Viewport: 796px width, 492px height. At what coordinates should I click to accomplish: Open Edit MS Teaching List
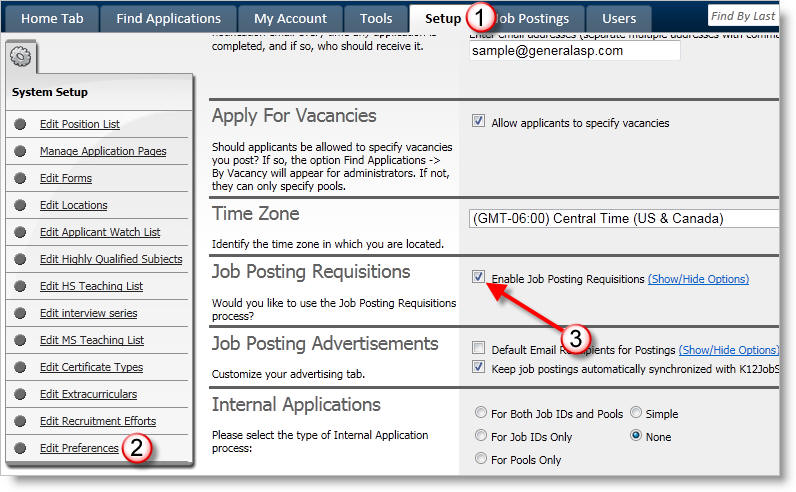tap(92, 340)
